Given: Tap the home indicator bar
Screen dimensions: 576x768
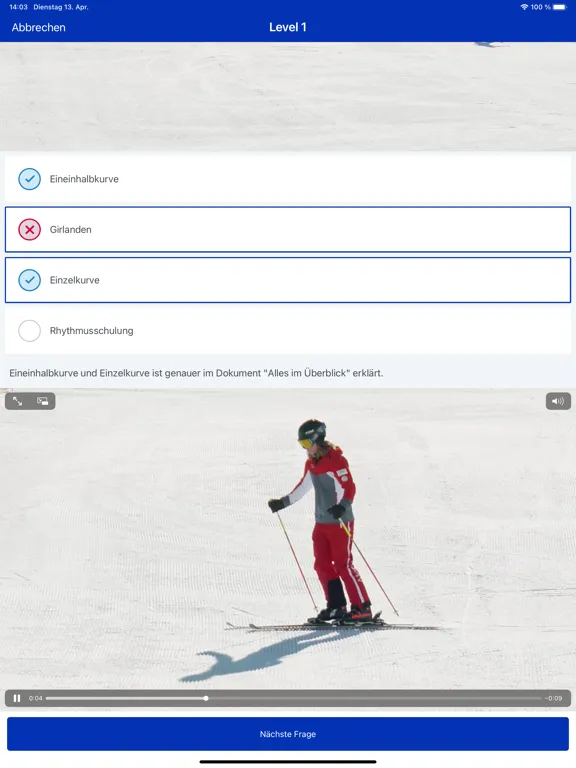Looking at the screenshot, I should point(288,762).
